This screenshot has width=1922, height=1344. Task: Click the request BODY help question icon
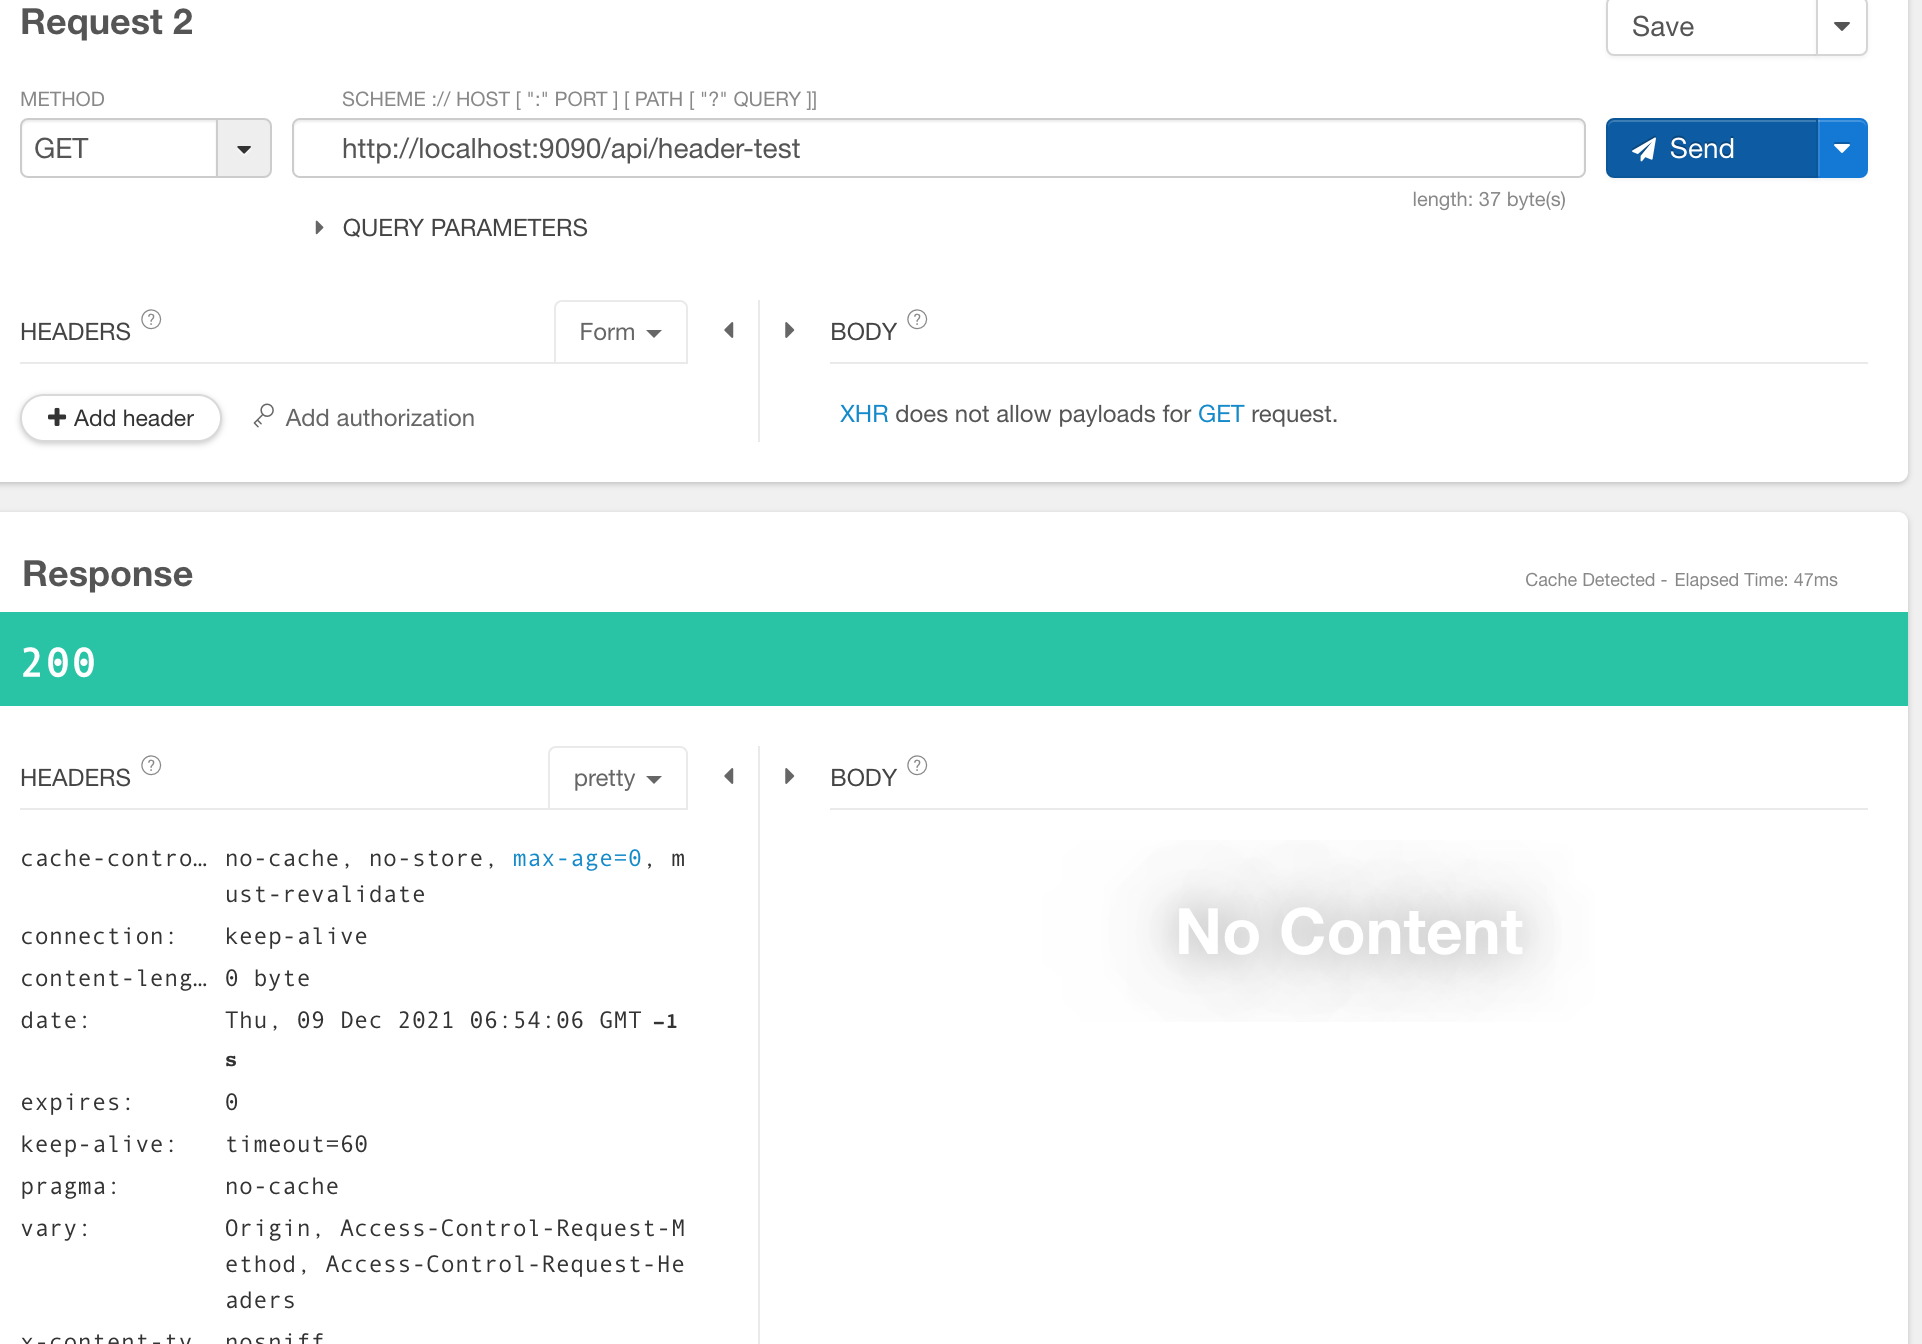(x=917, y=320)
